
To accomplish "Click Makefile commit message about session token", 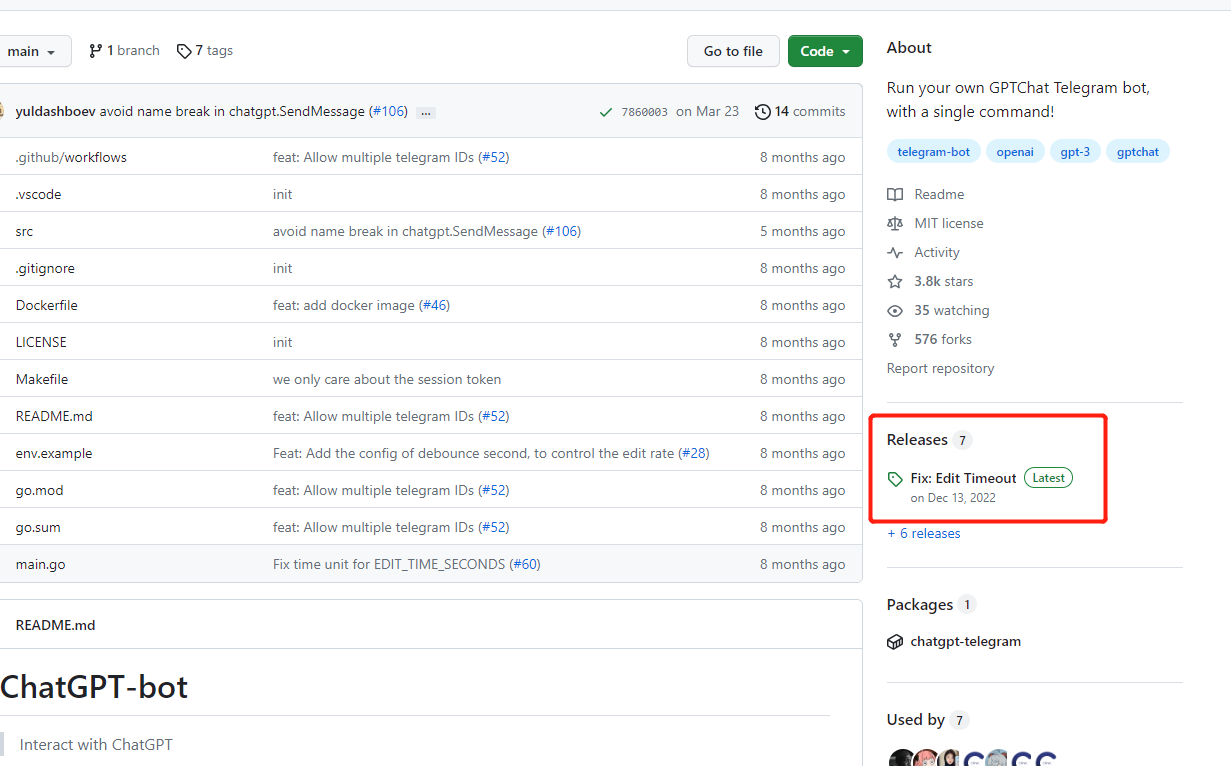I will (x=387, y=379).
